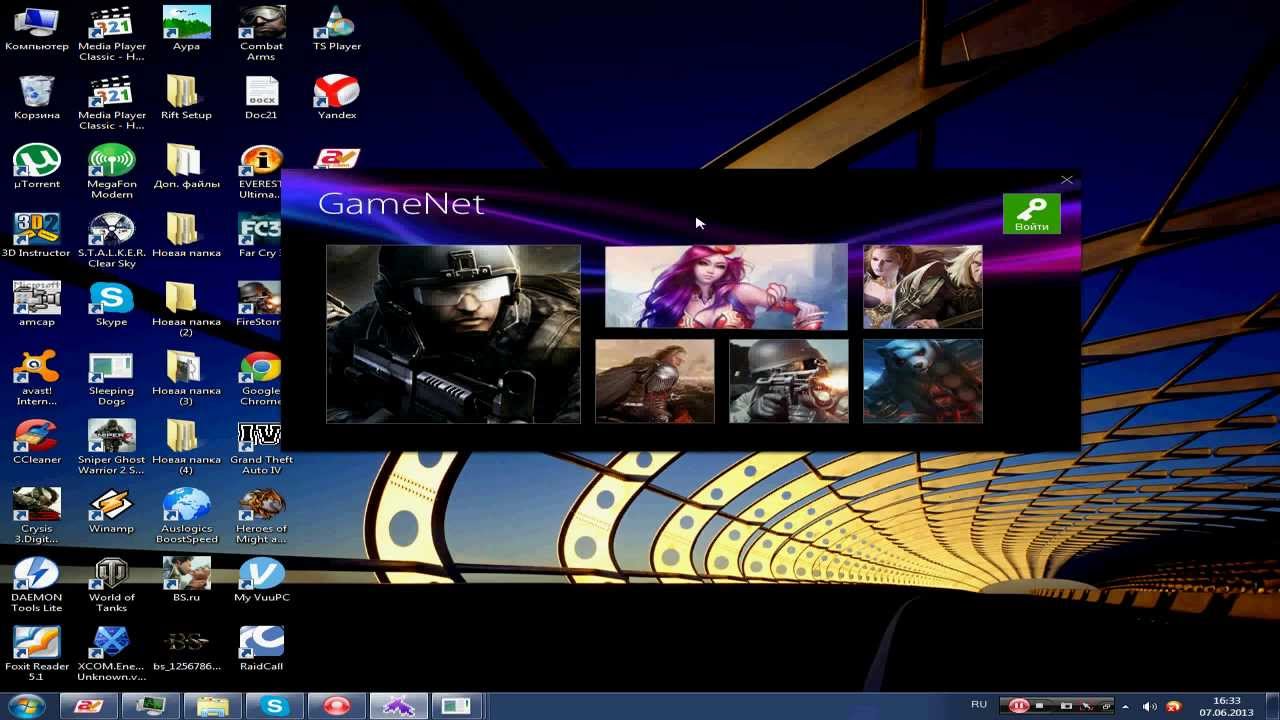Open XCOM Enemy Unknown shortcut
1280x720 pixels.
point(112,654)
